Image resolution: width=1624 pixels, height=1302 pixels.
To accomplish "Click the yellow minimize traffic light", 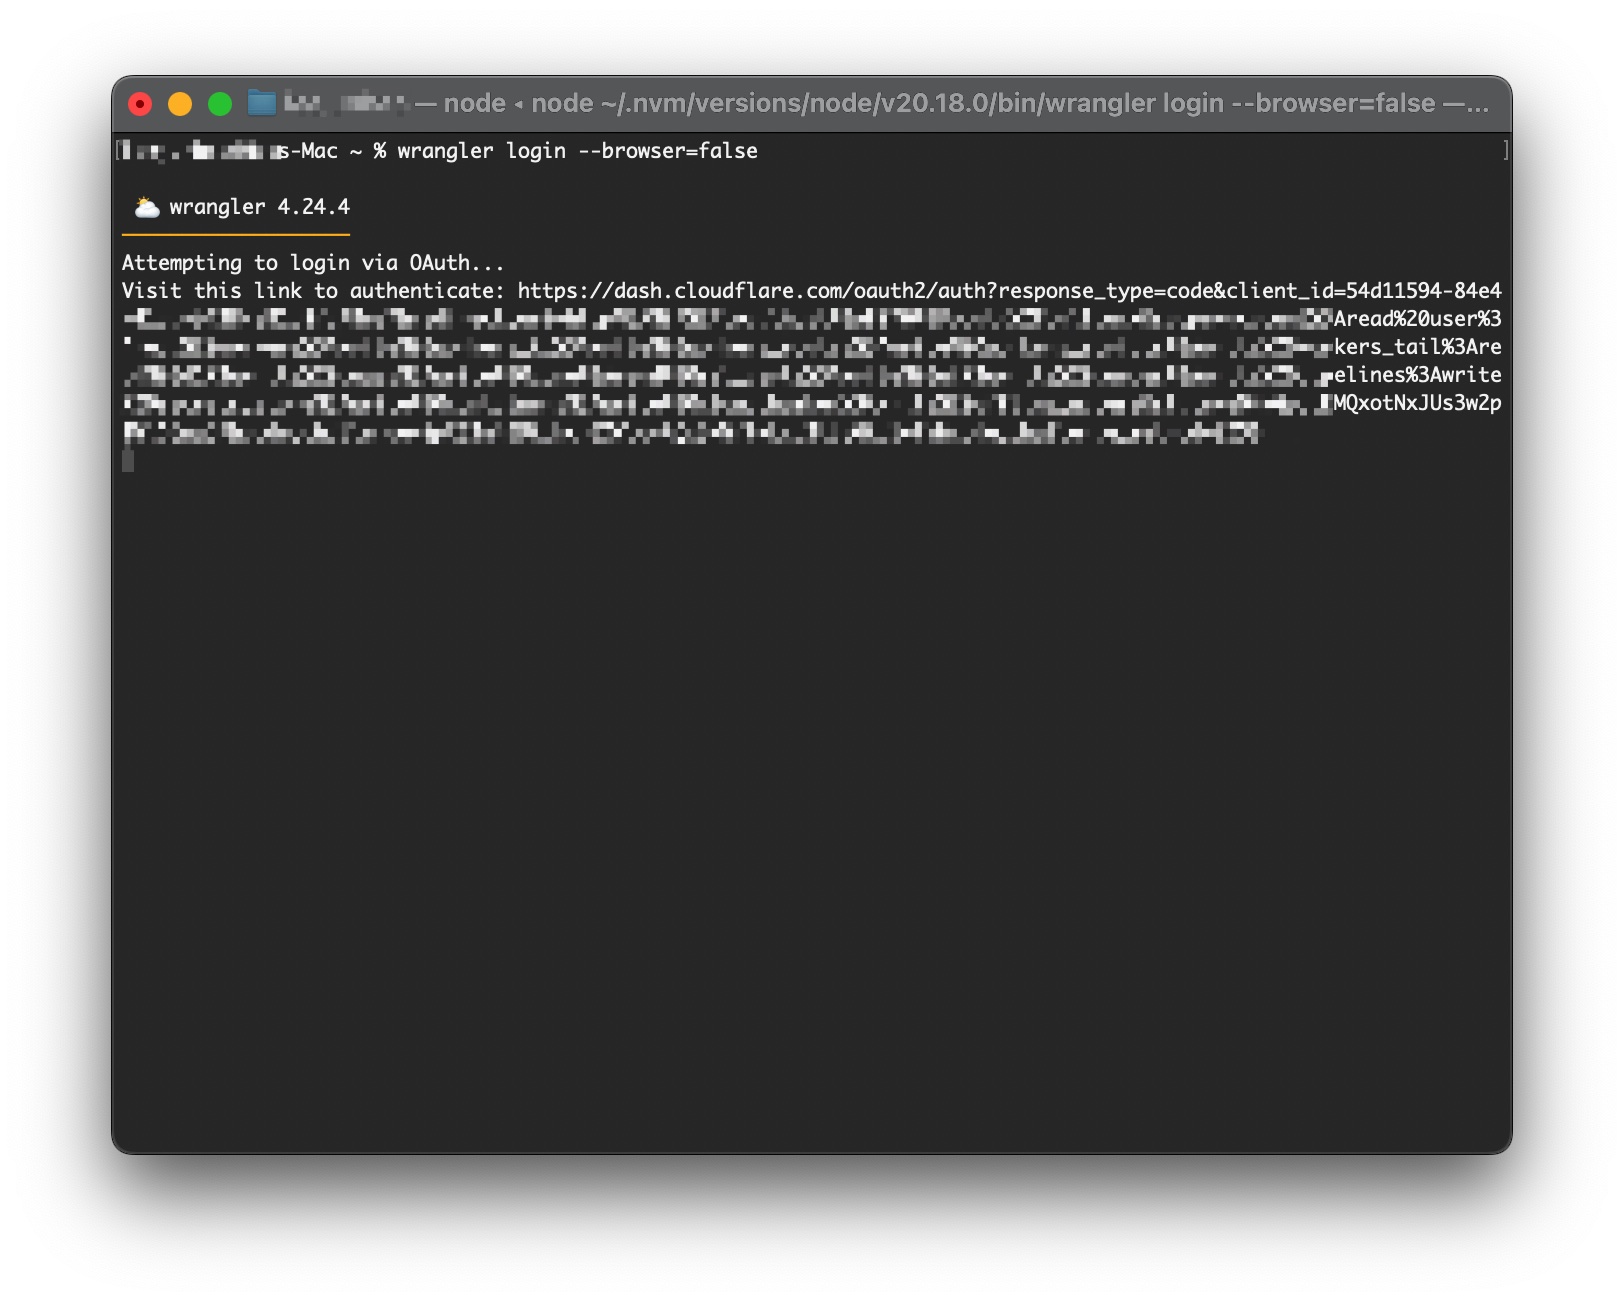I will point(180,102).
